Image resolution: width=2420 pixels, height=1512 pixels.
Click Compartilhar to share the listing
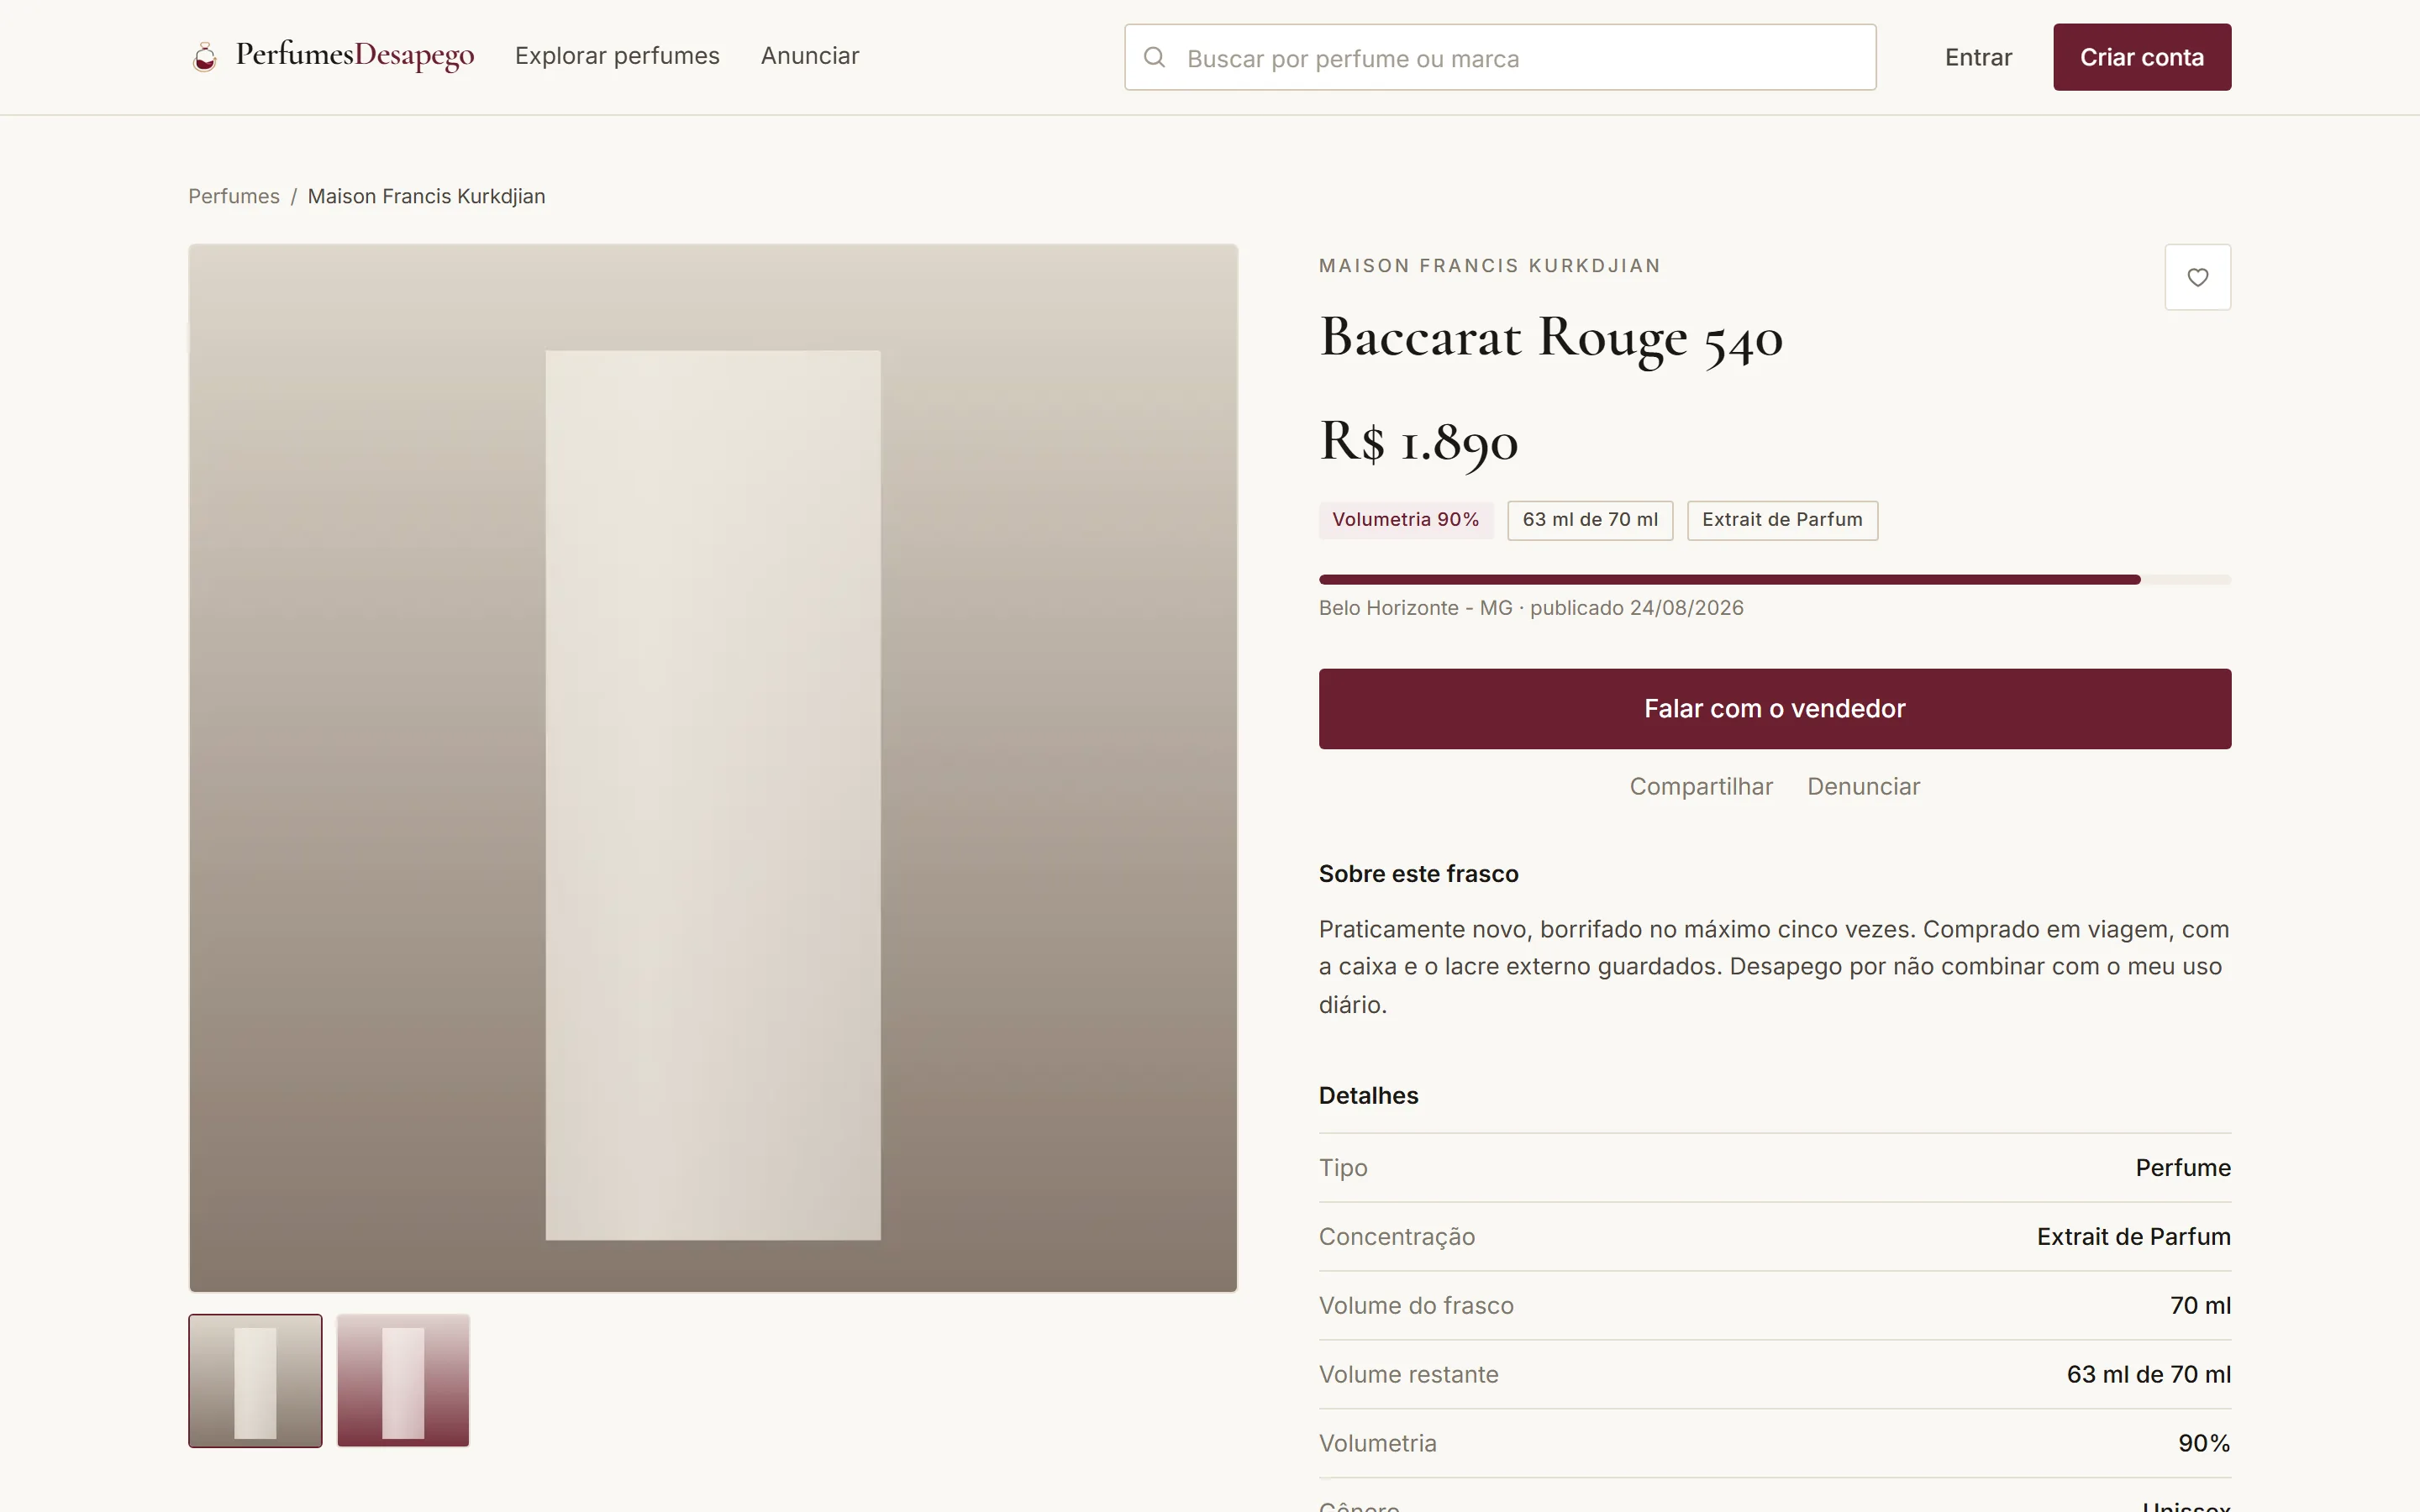(x=1701, y=787)
